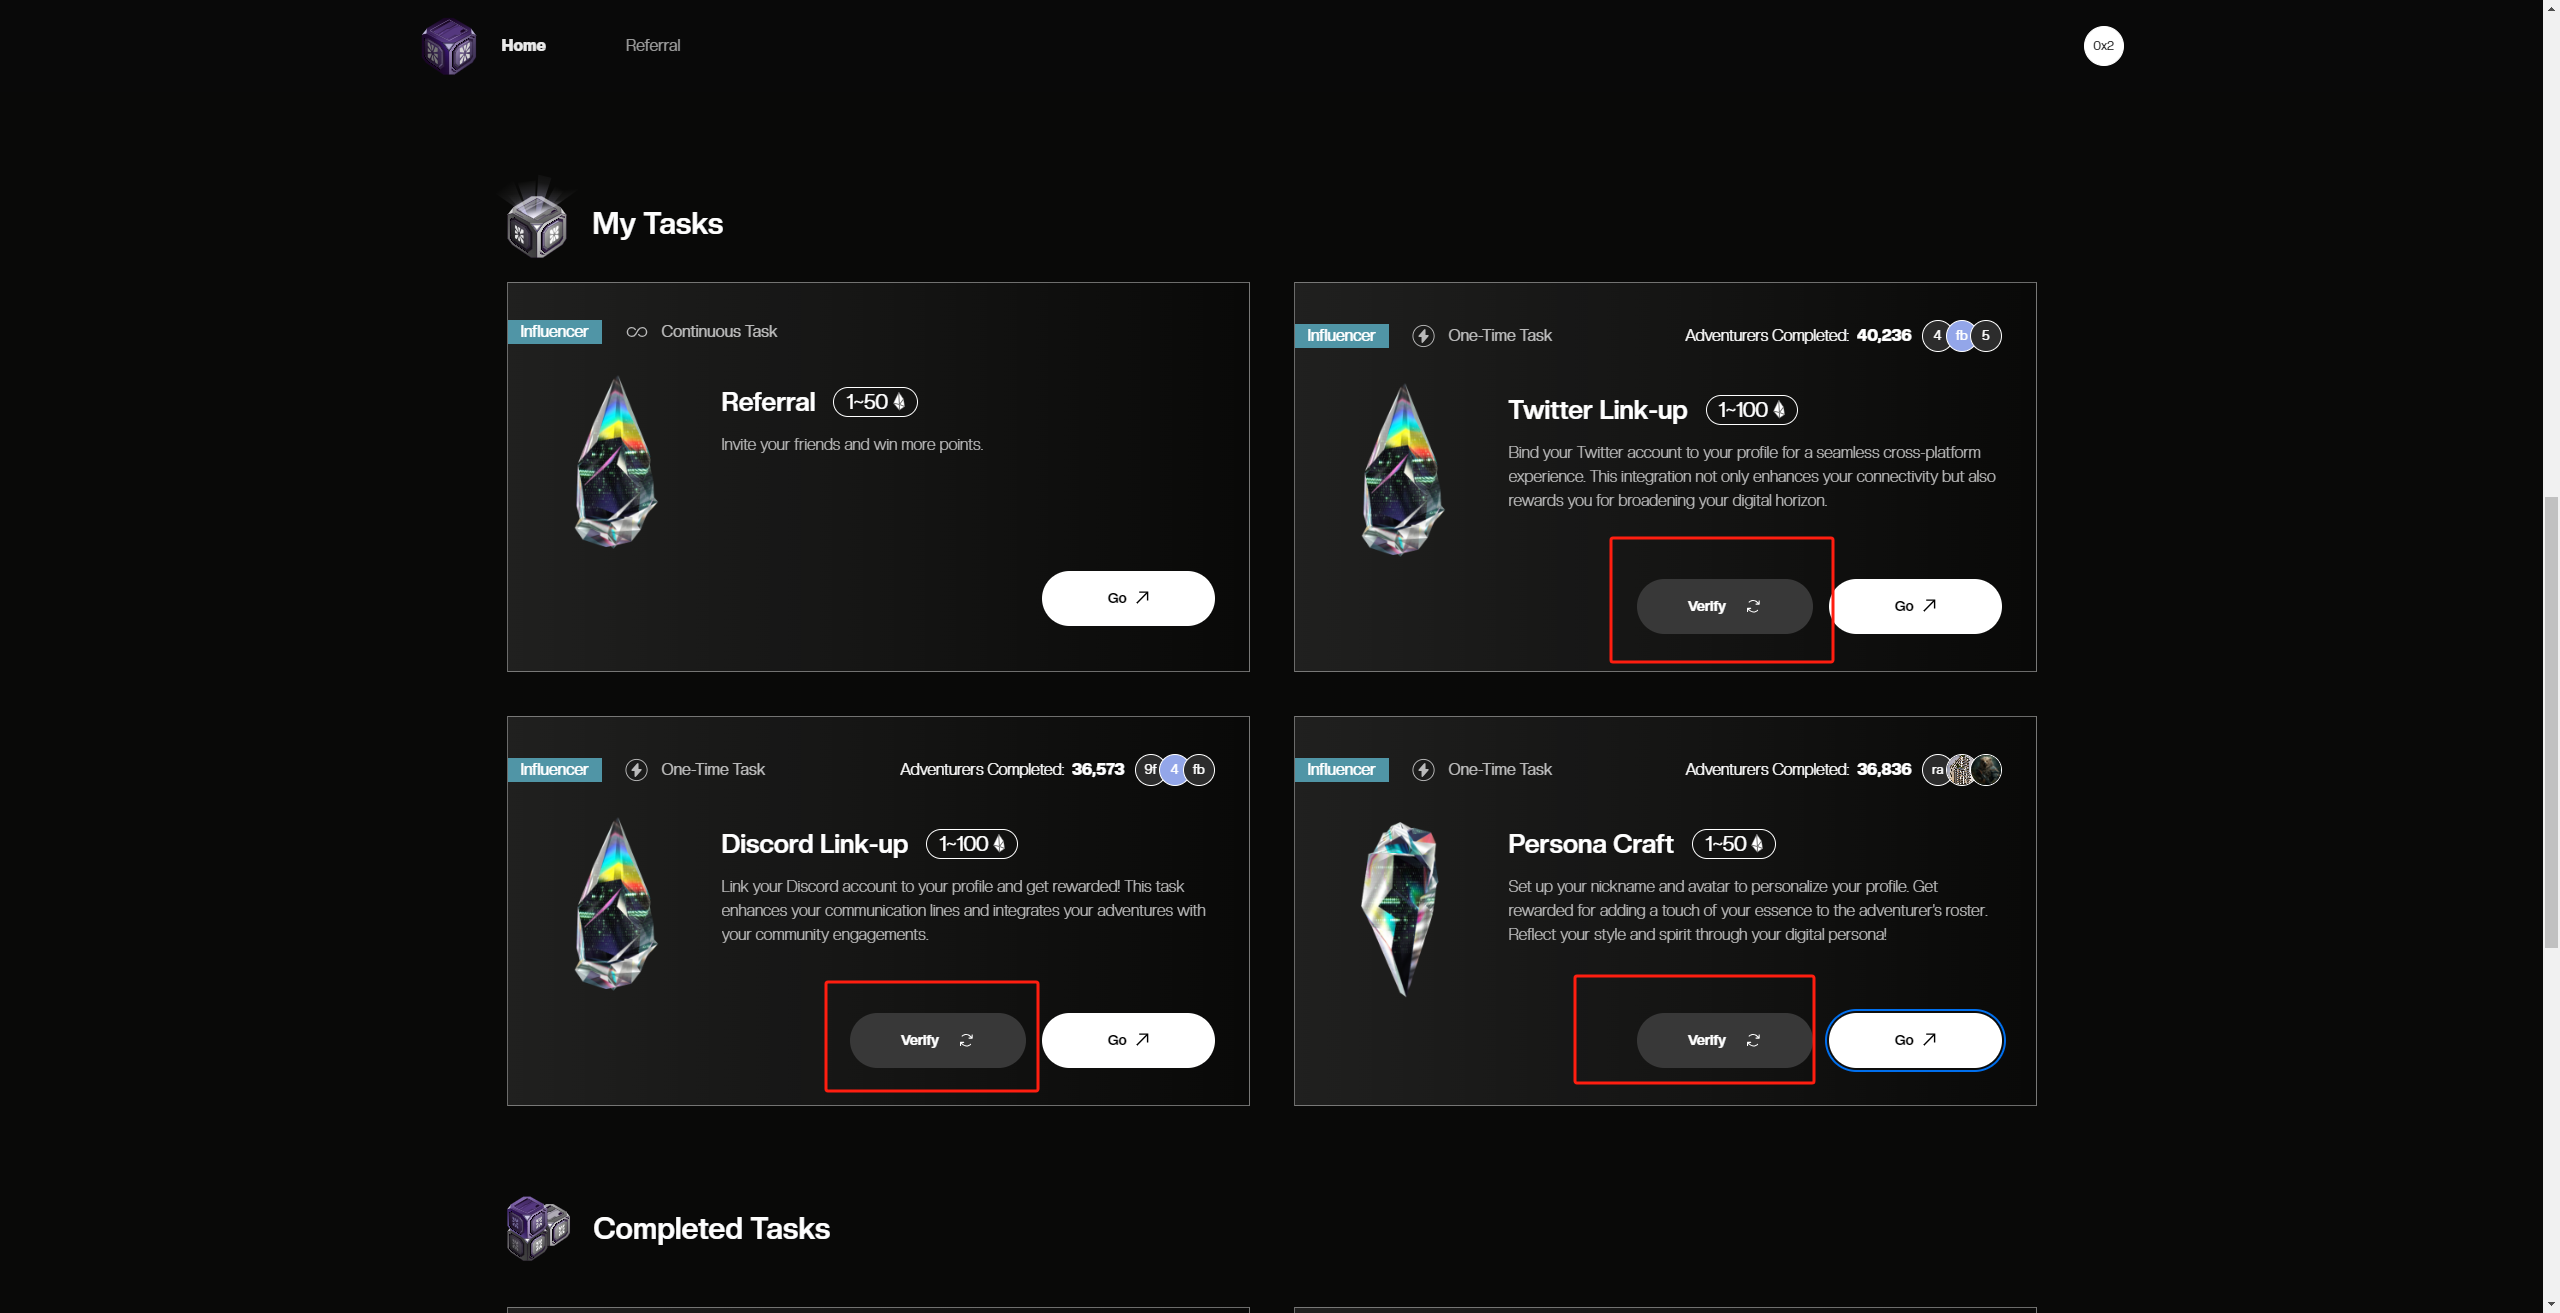Click the Completed Tasks cubes icon
2560x1313 pixels.
point(538,1228)
